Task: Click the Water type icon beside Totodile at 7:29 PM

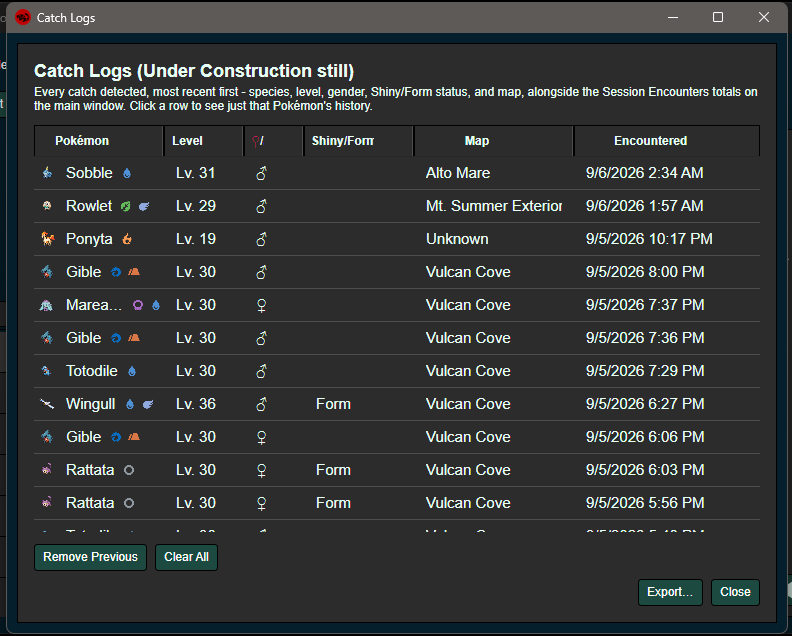Action: coord(132,371)
